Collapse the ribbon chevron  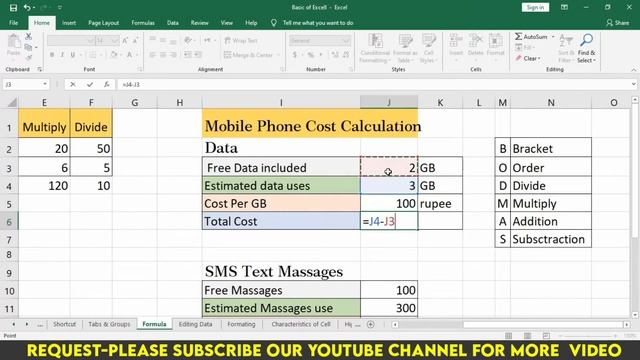633,70
